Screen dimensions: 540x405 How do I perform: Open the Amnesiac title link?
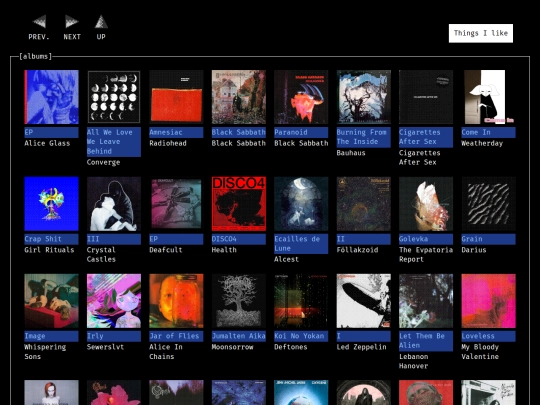(x=176, y=132)
